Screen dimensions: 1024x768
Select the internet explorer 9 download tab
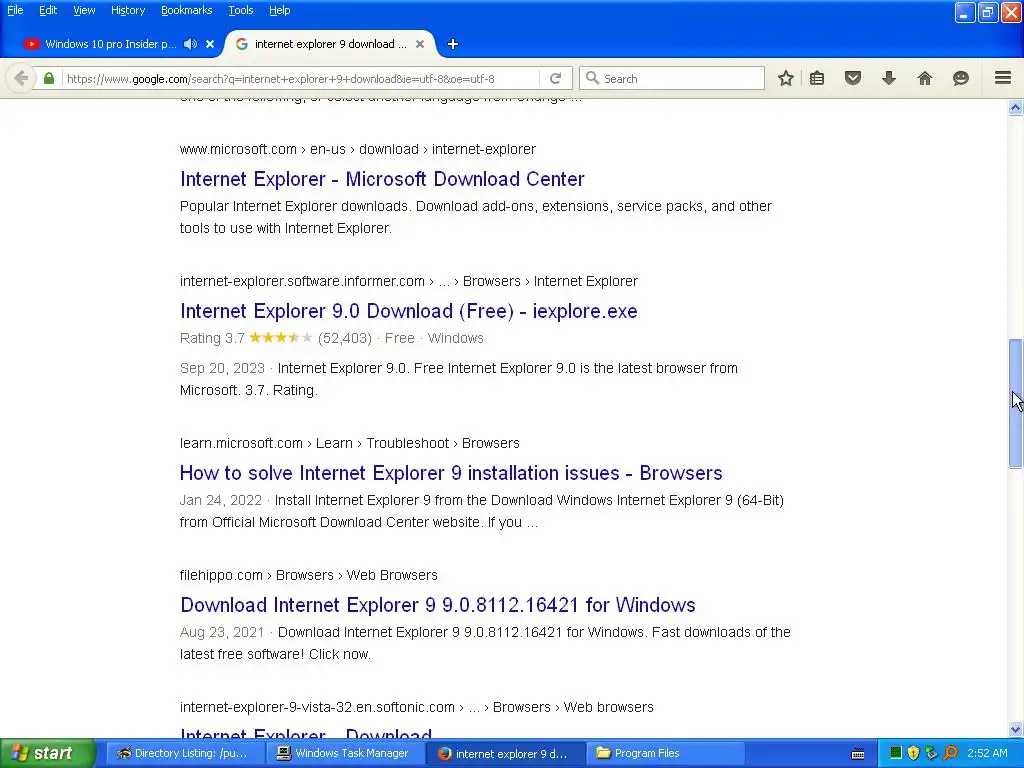coord(330,44)
